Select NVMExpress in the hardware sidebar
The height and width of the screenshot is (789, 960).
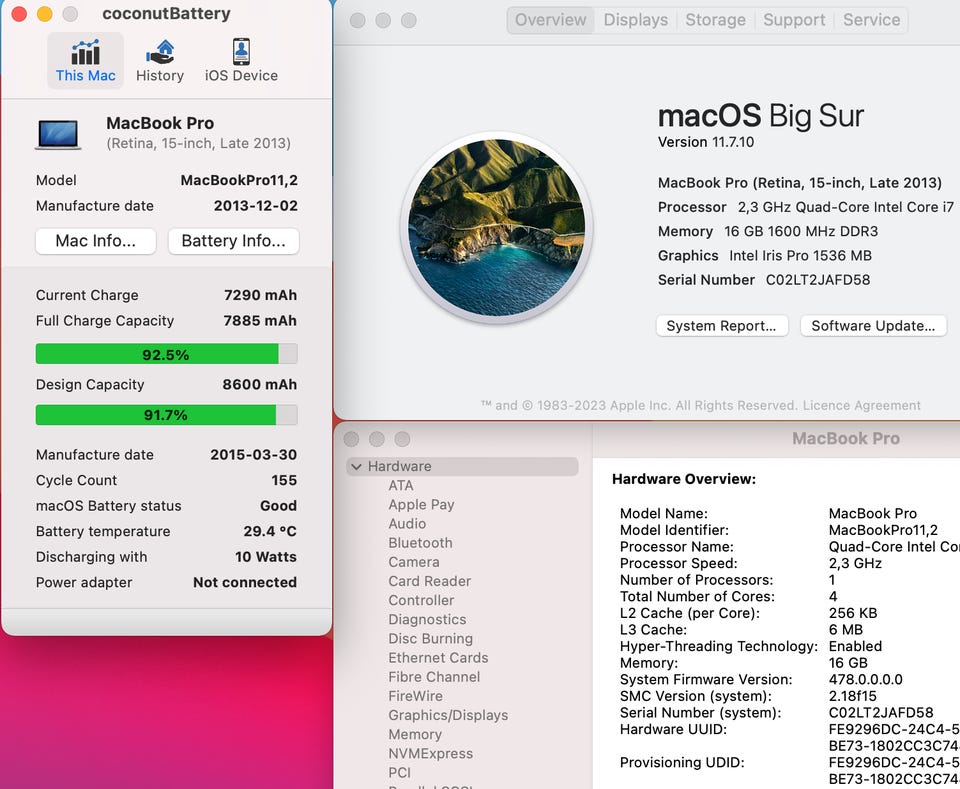click(430, 753)
